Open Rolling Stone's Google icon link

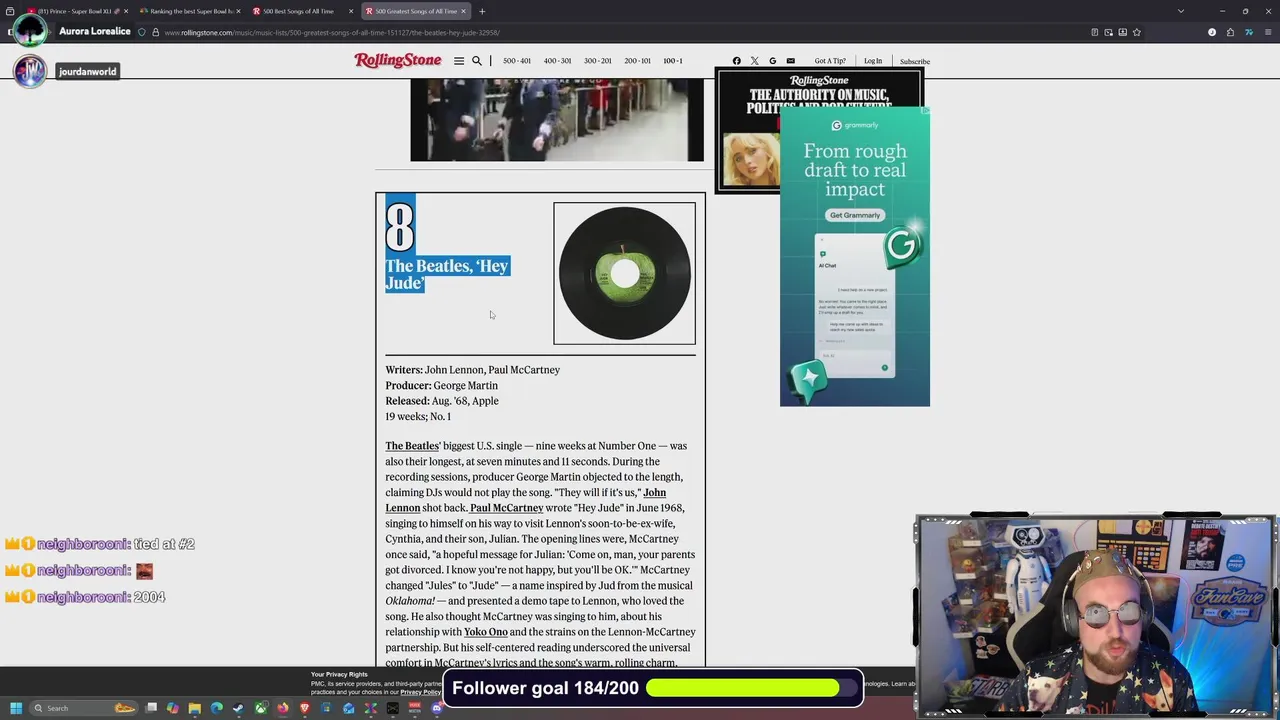772,61
